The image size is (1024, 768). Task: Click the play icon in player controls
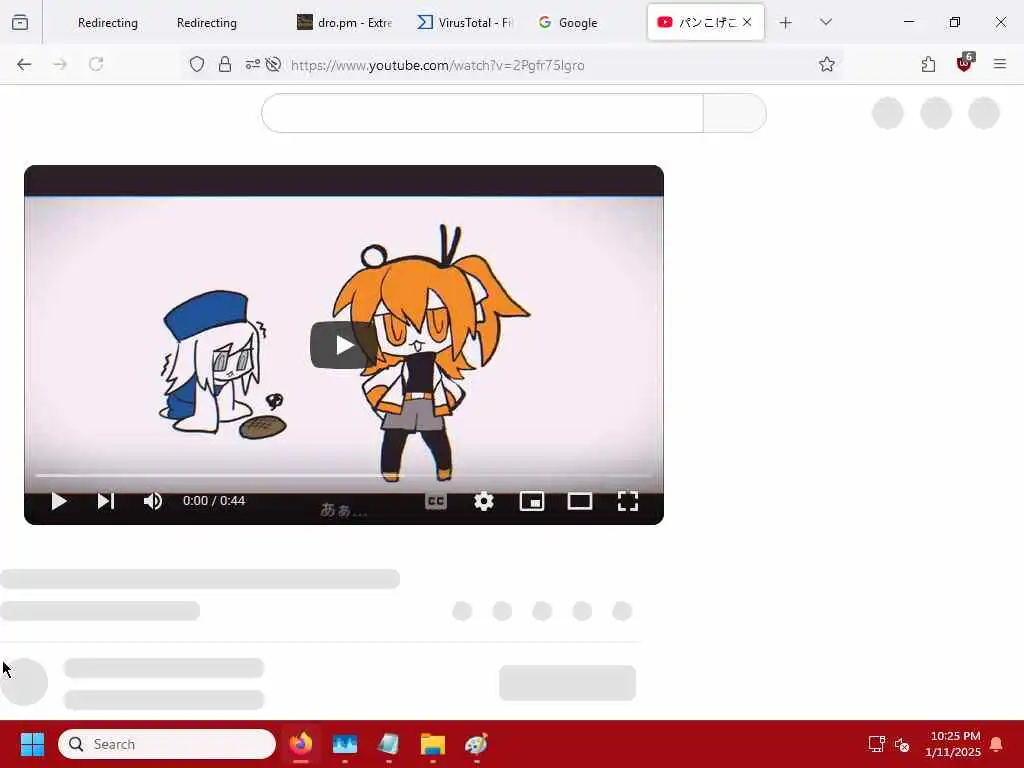(59, 501)
